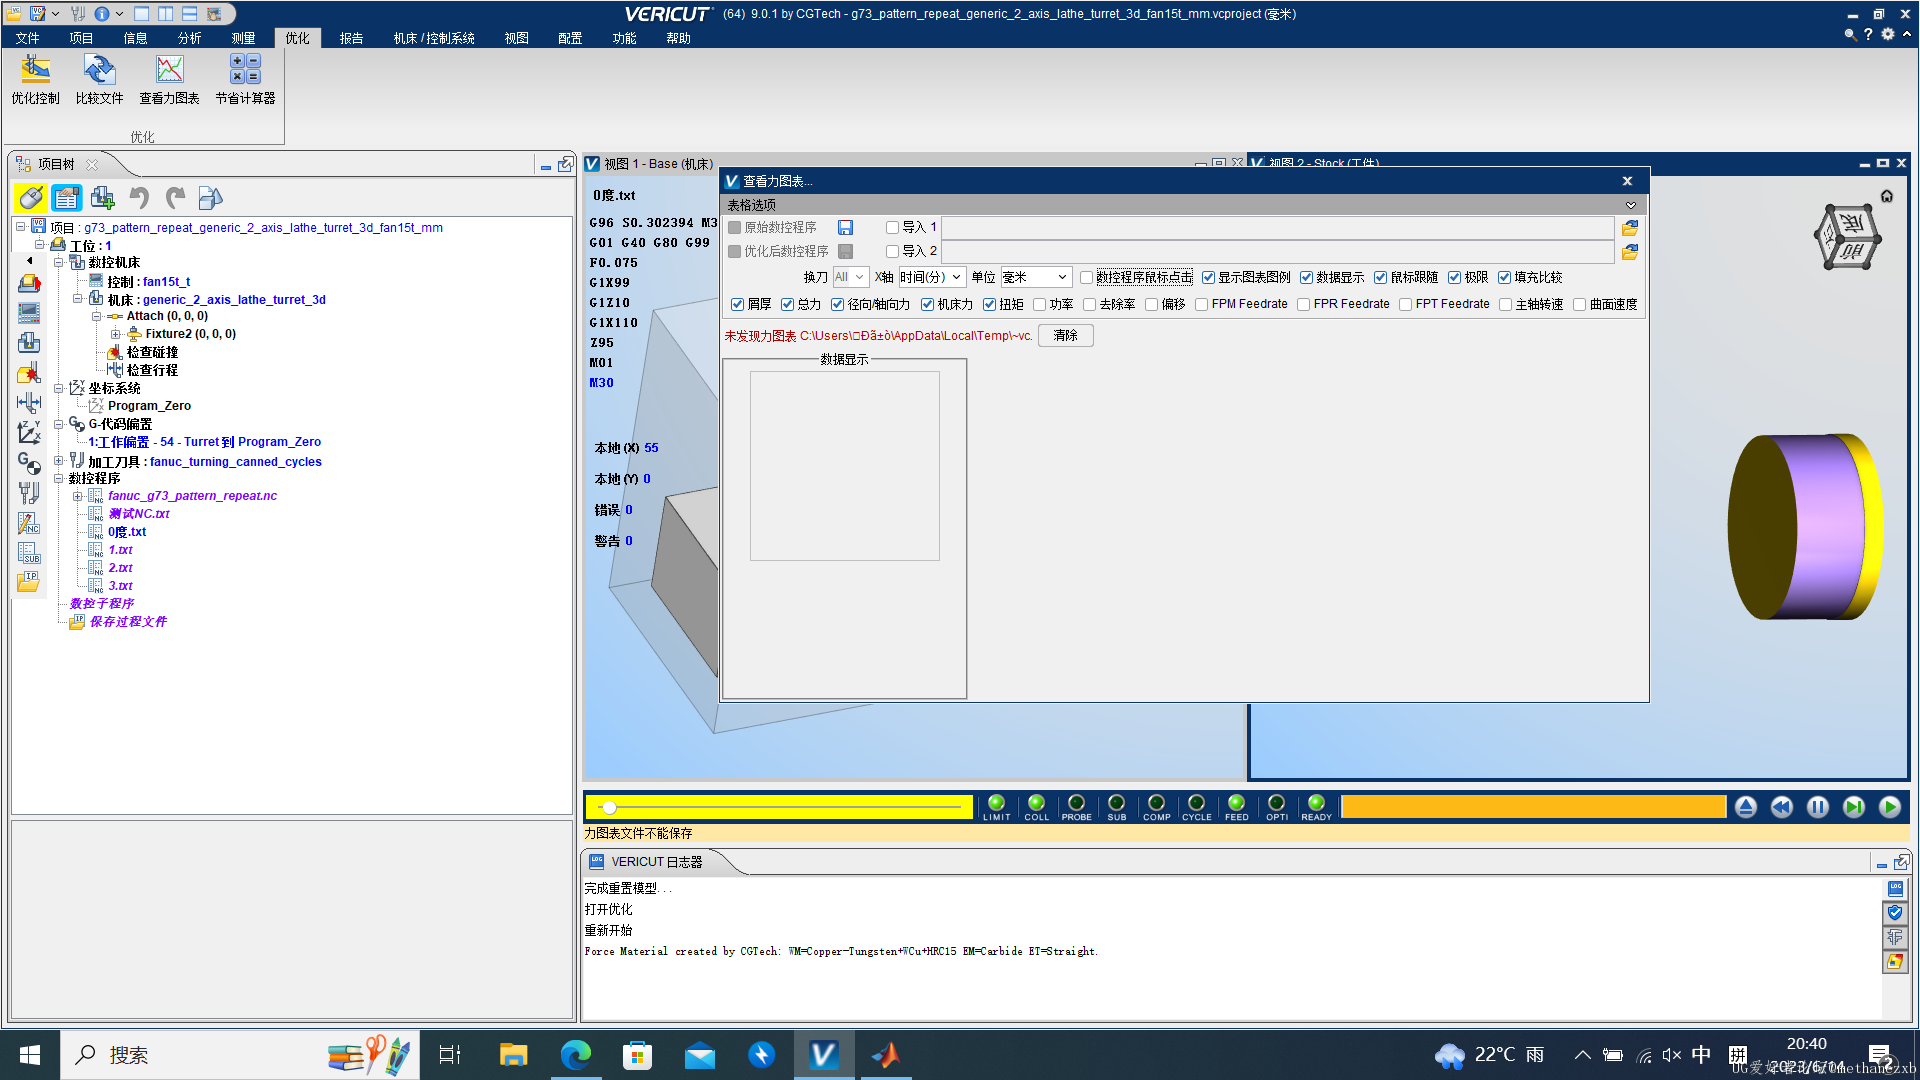Screen dimensions: 1920x1080
Task: Select the 测试NC.txt program in tree
Action: click(x=139, y=514)
